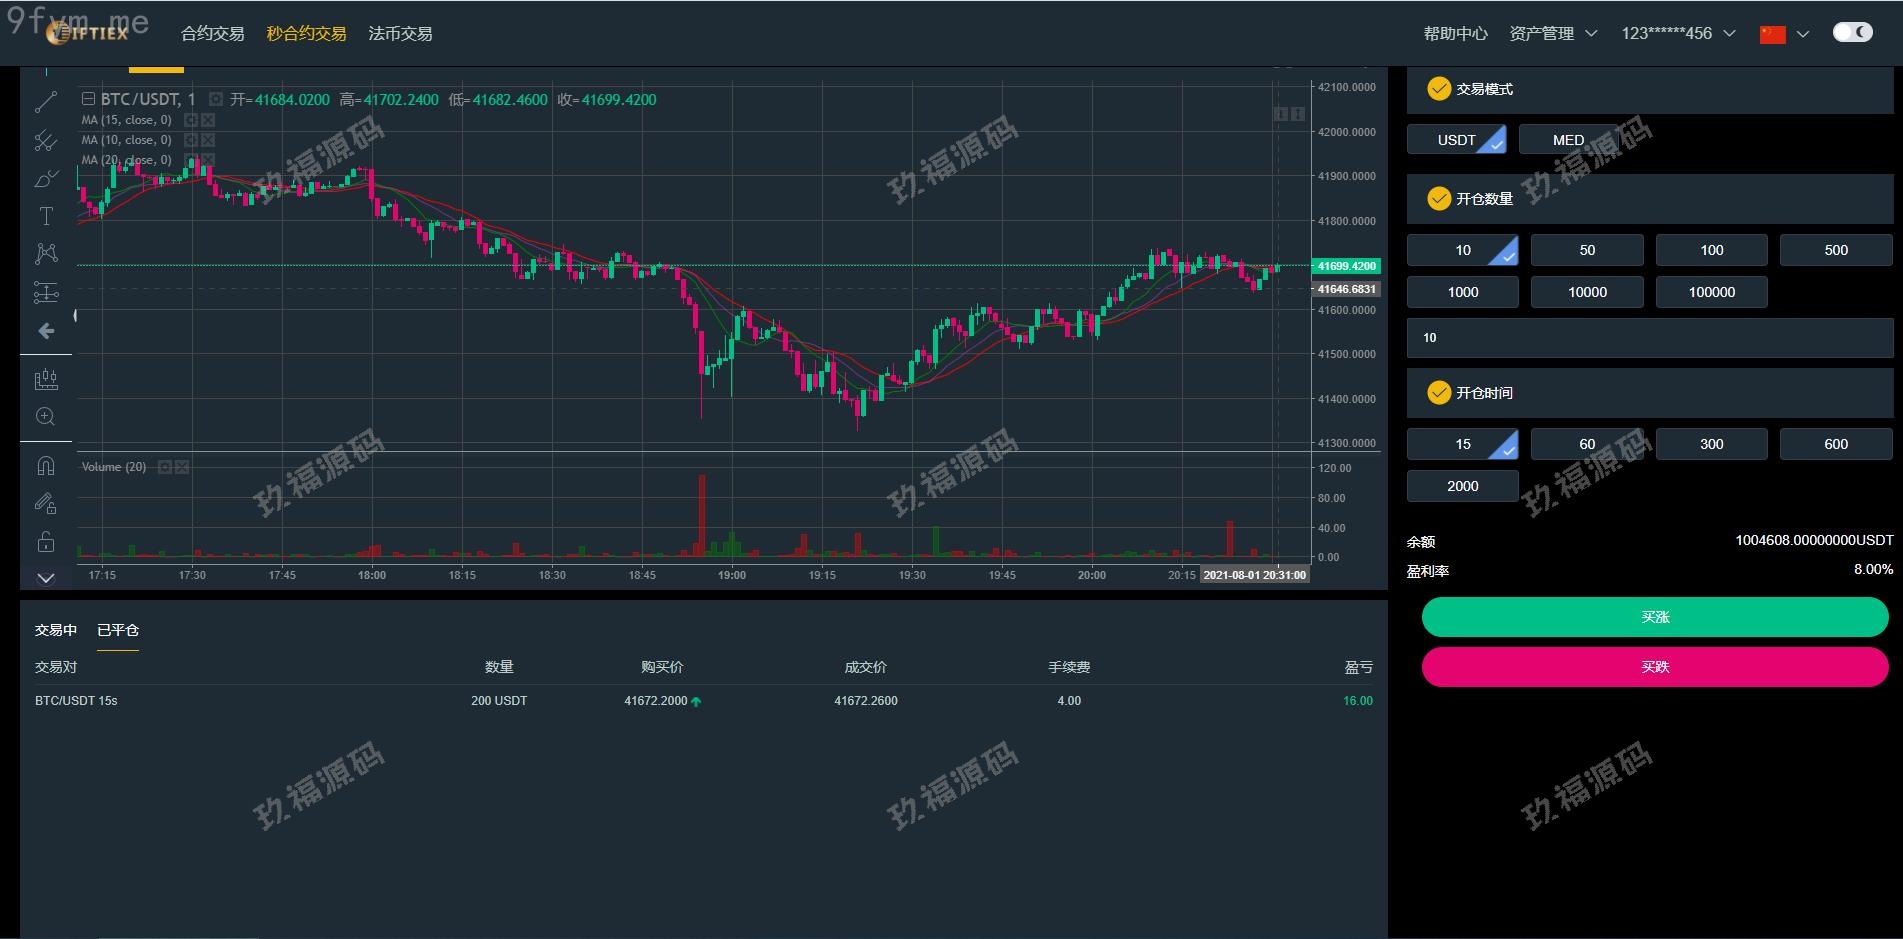Select 500 as position quantity
Screen dimensions: 1903x939
pyautogui.click(x=1835, y=250)
